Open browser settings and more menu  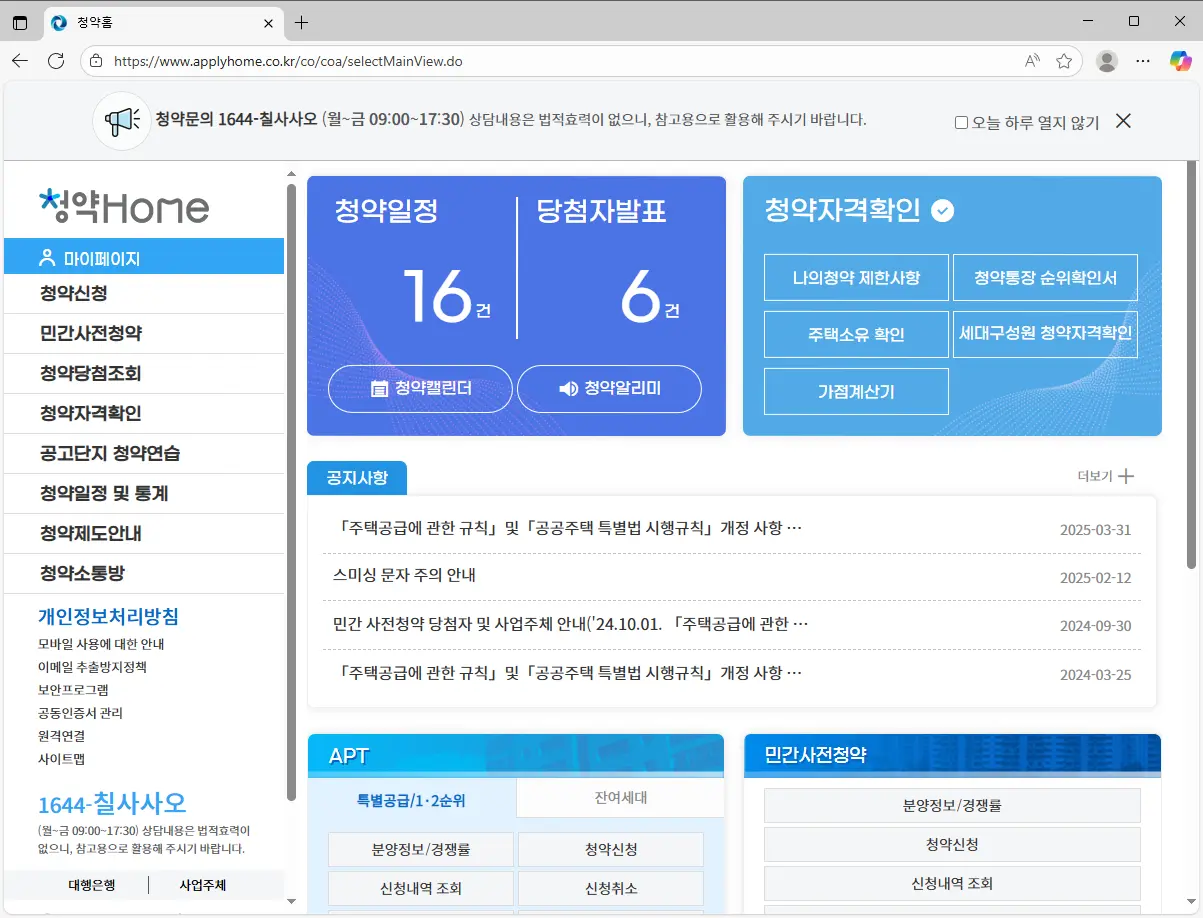[1143, 61]
